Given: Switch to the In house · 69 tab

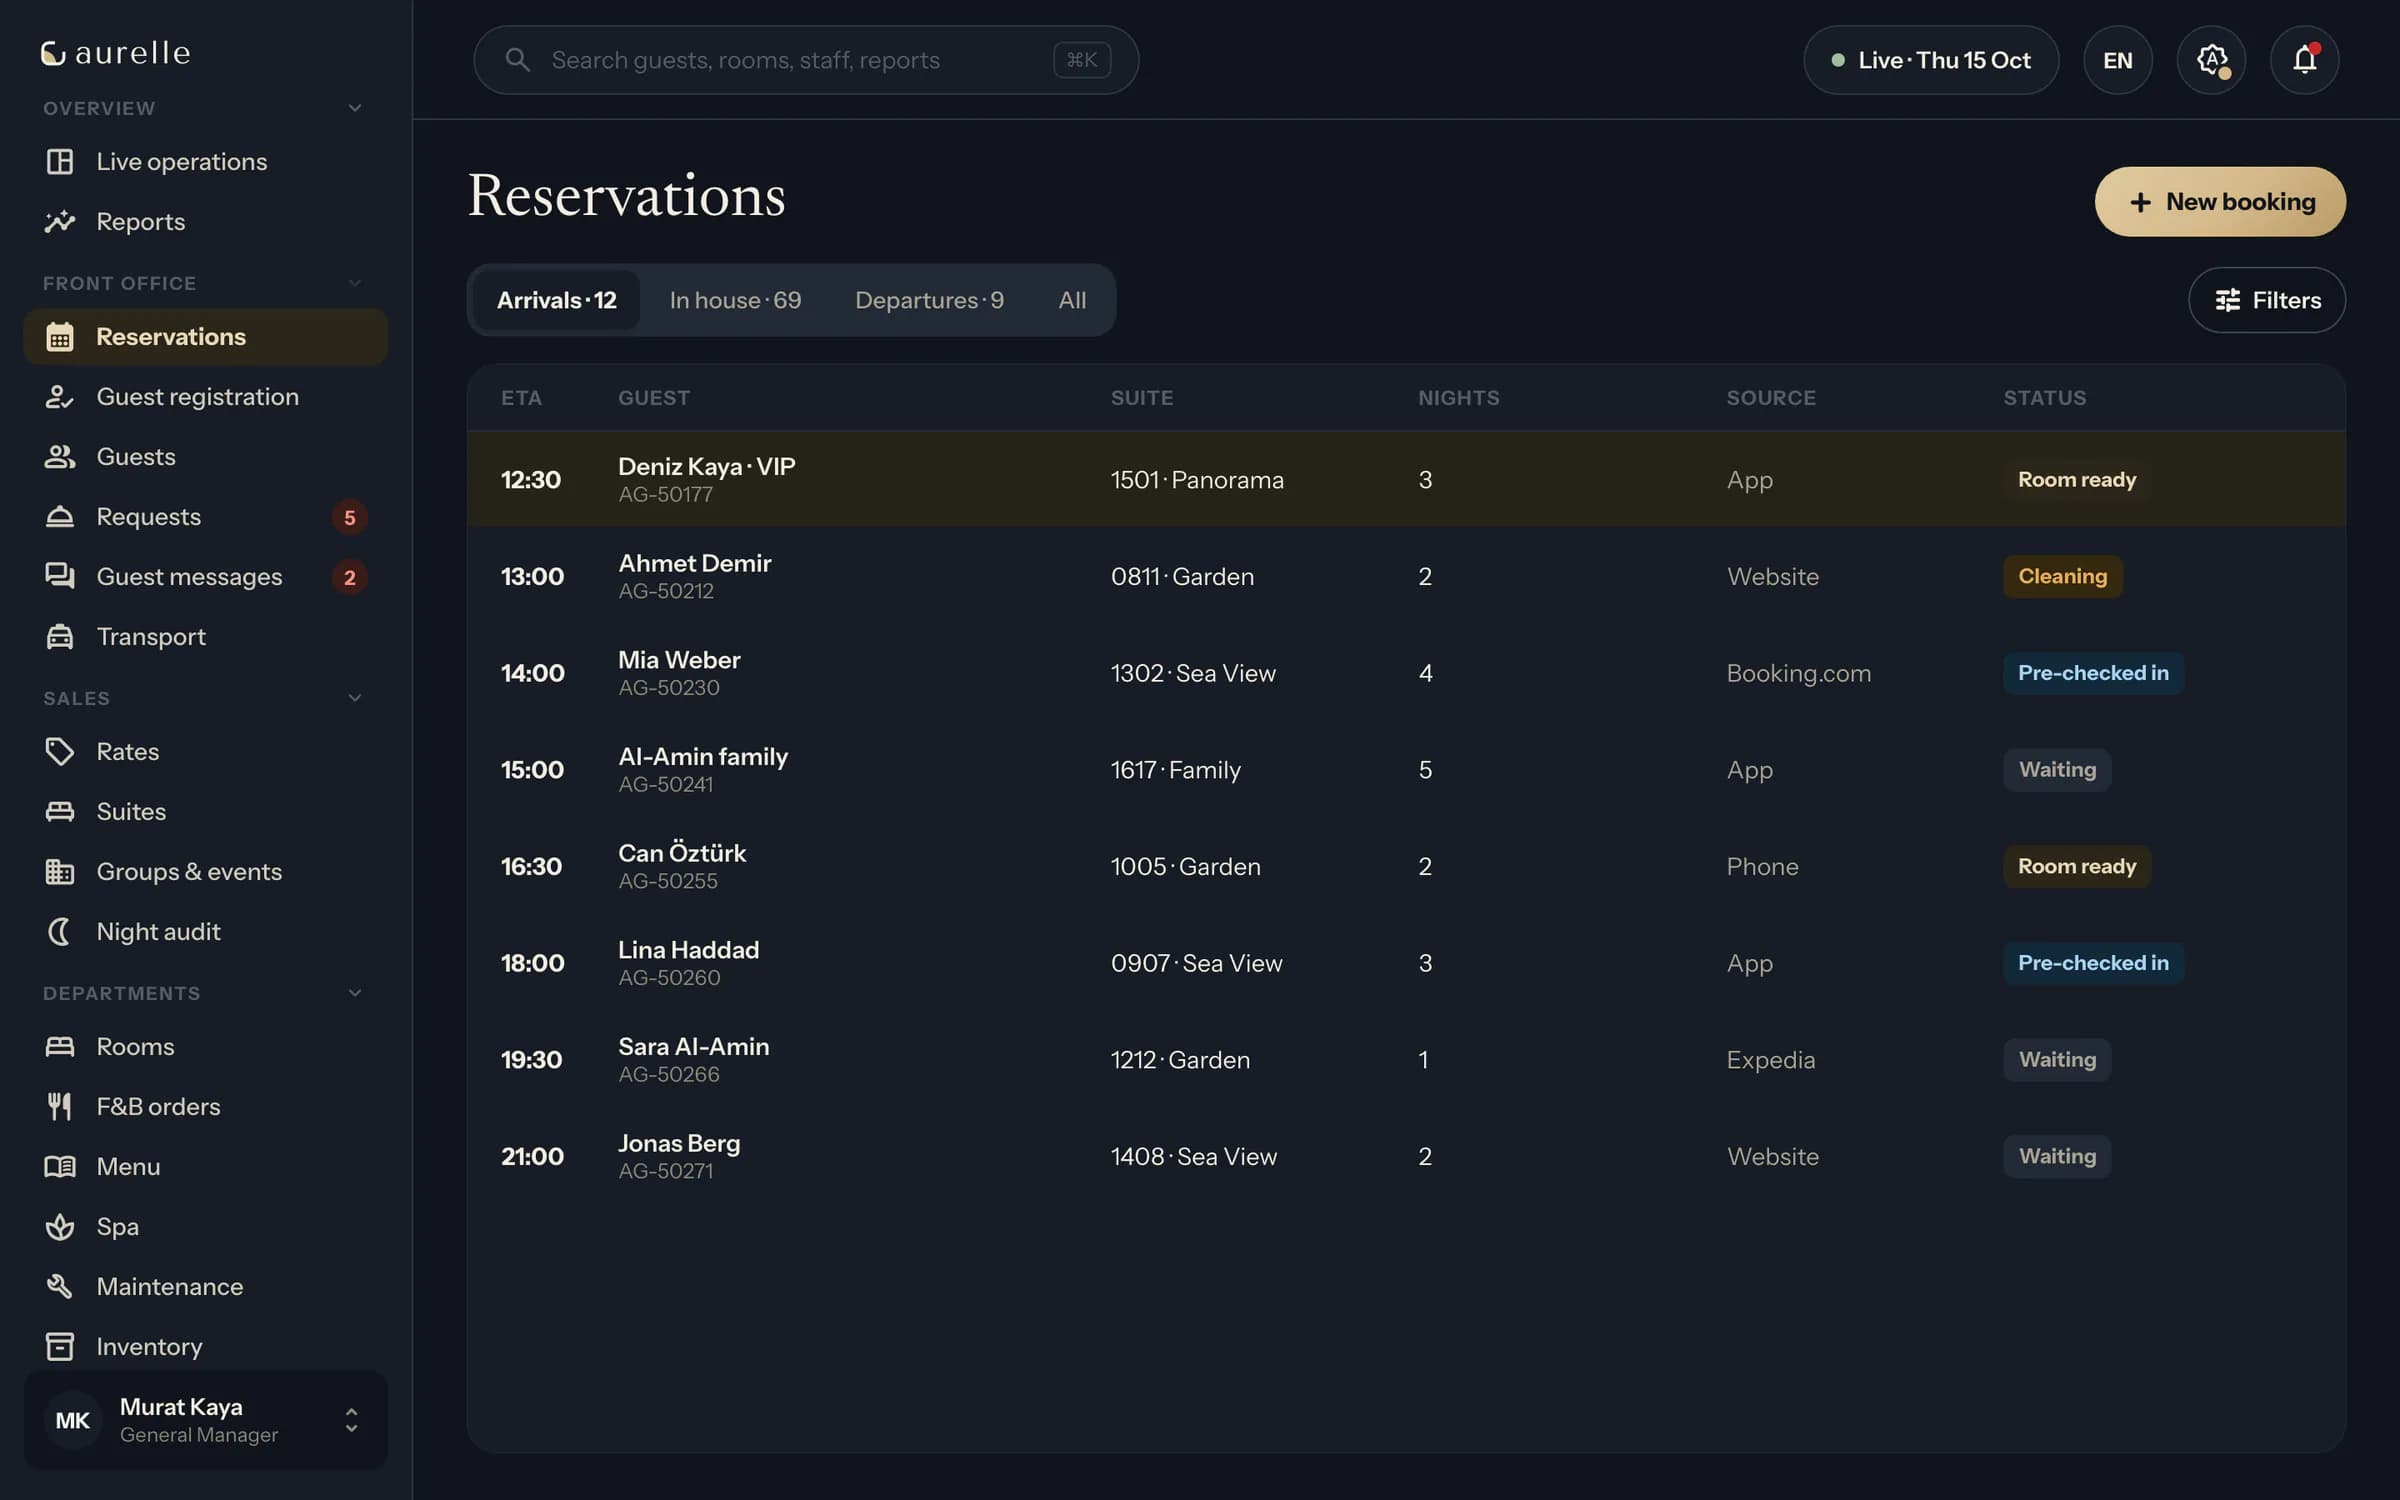Looking at the screenshot, I should point(735,300).
